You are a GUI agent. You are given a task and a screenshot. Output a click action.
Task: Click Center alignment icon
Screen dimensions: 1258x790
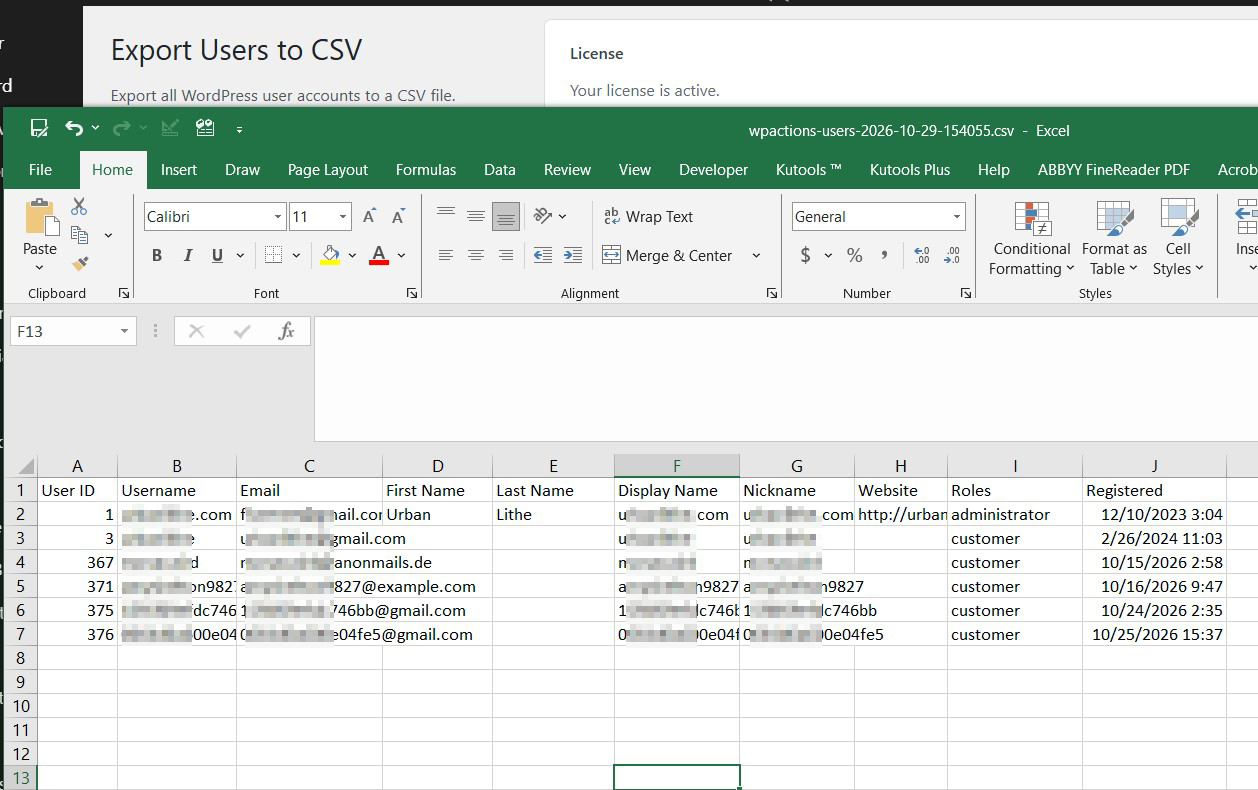pyautogui.click(x=476, y=256)
